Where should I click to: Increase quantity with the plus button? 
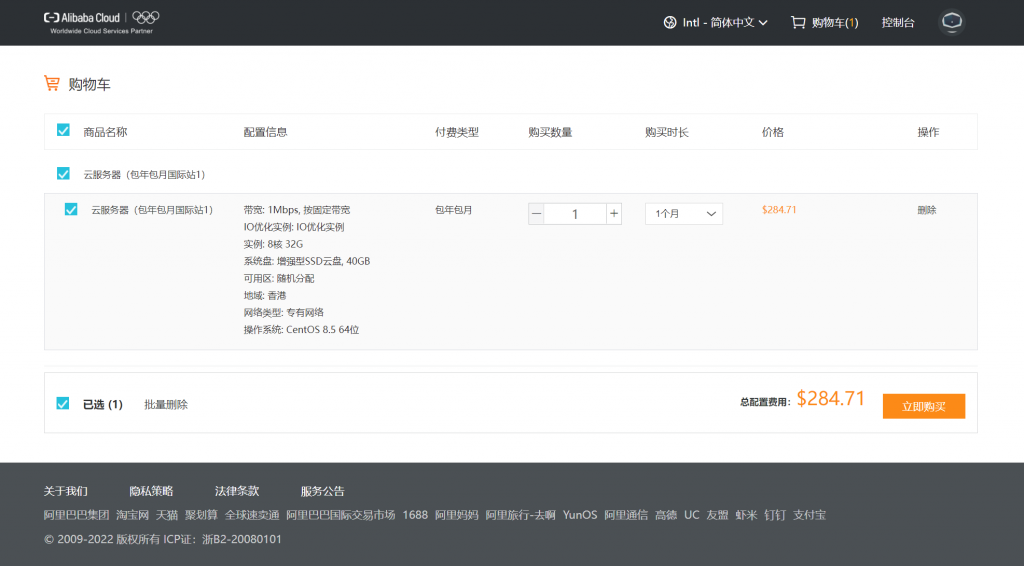(x=613, y=214)
